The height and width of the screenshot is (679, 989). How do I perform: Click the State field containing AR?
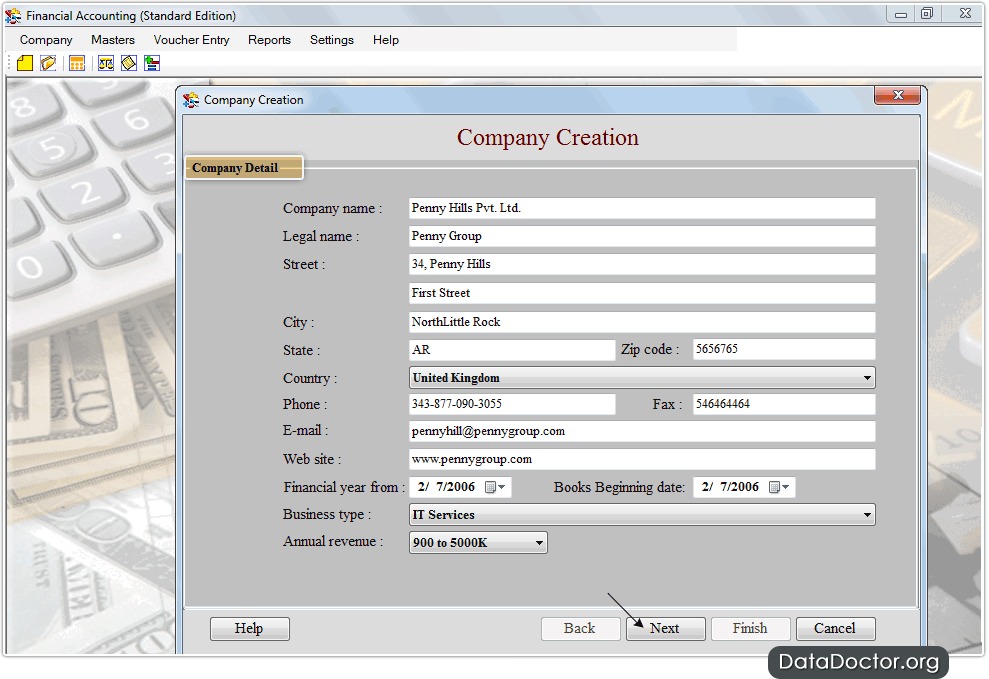[512, 350]
